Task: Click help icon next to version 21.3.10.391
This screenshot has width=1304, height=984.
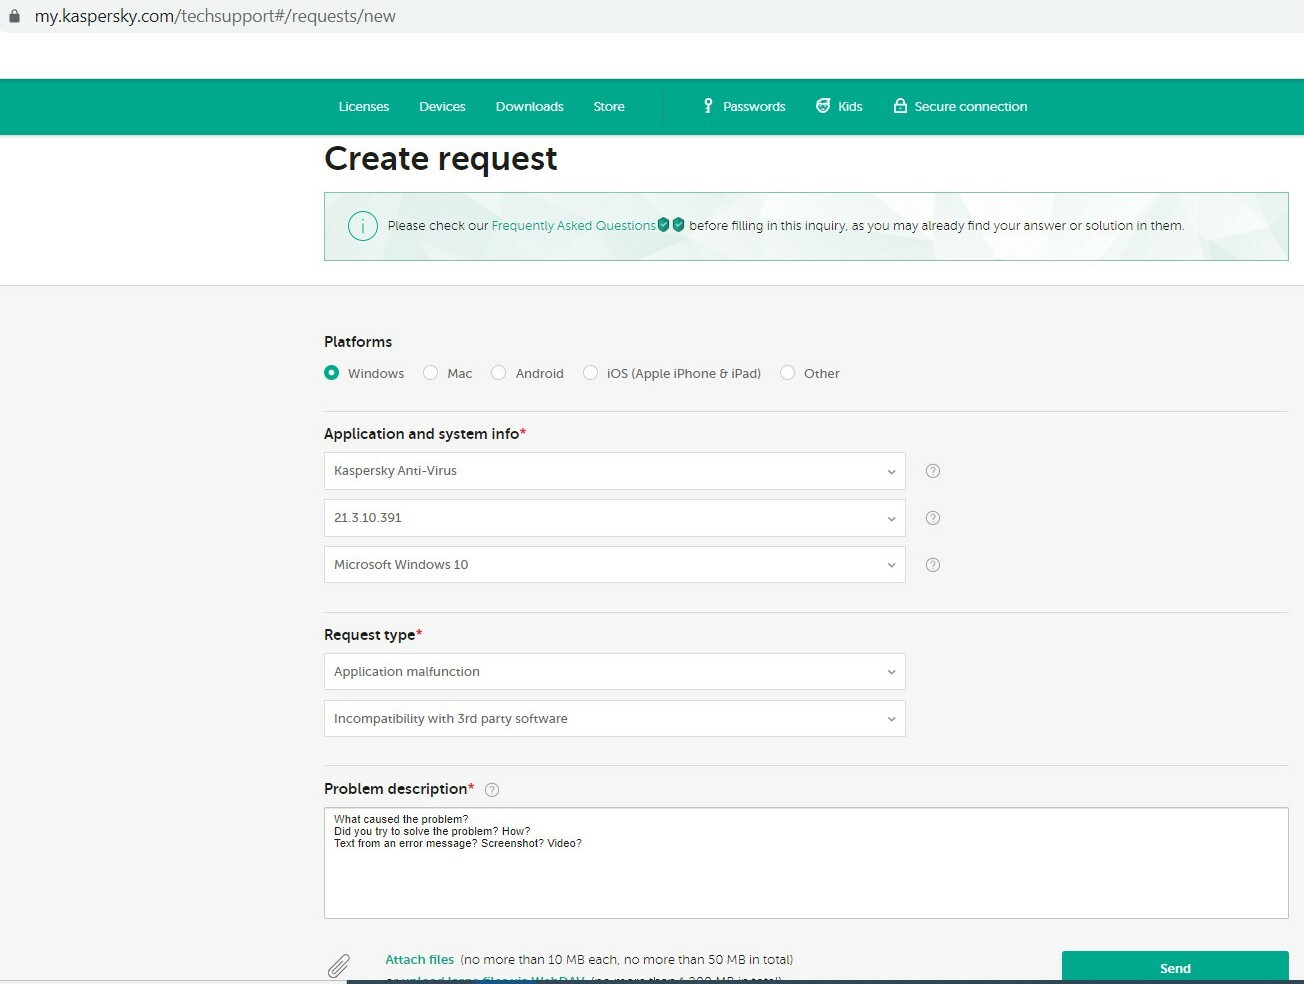Action: tap(933, 518)
